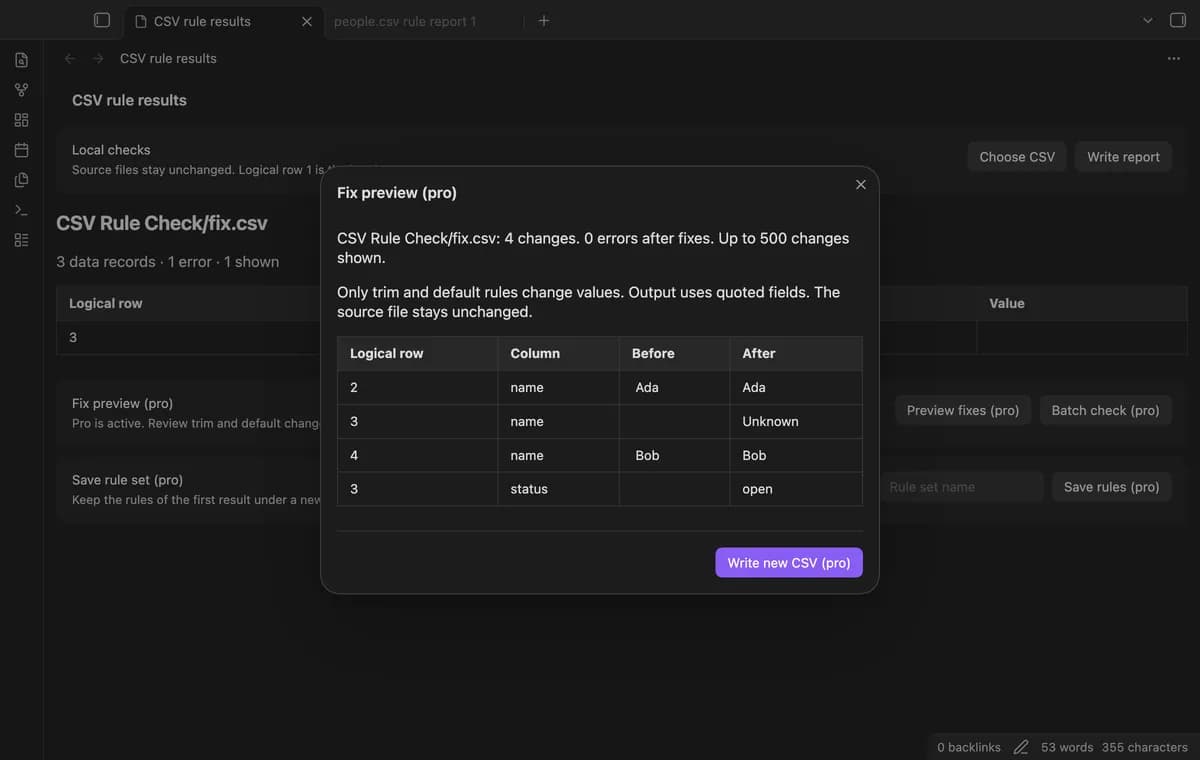
Task: Navigate back with the left arrow
Action: click(70, 58)
